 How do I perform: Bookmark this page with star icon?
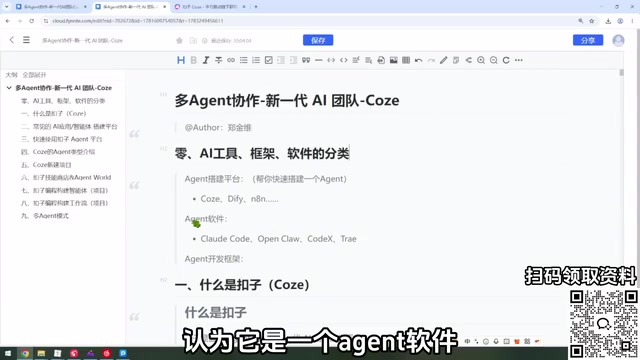coord(591,21)
